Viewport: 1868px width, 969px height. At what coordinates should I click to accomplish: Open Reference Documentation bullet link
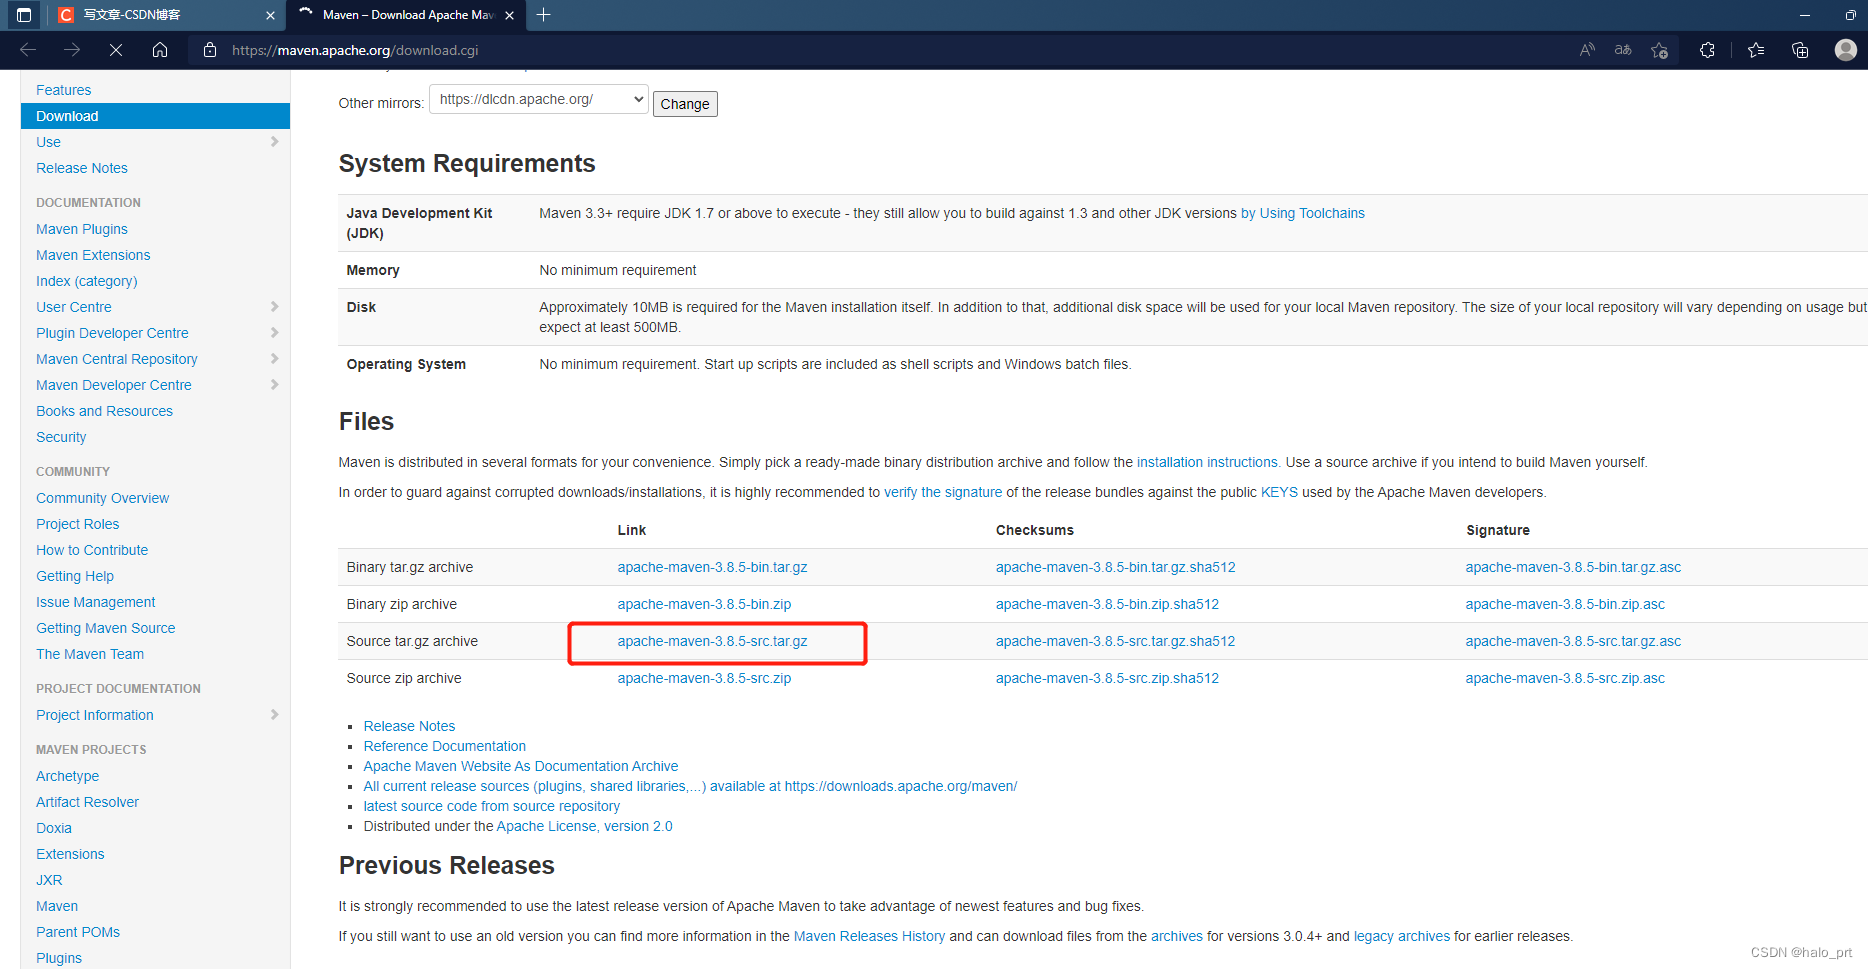coord(444,746)
